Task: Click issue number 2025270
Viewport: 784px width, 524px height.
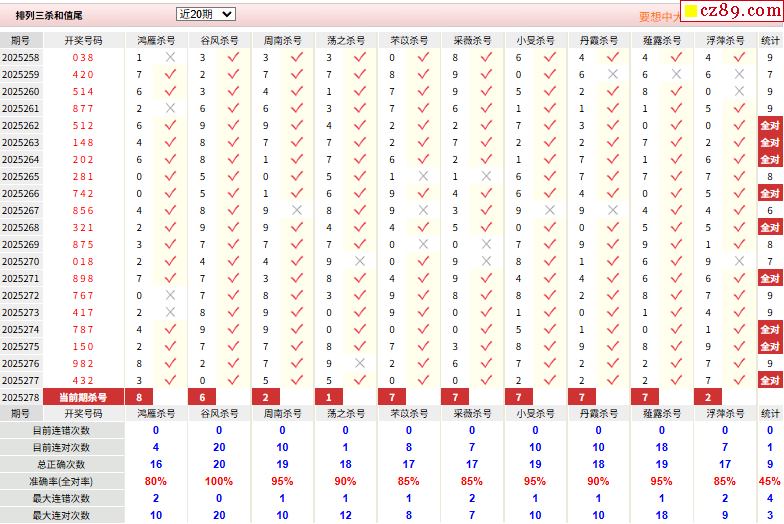Action: (x=20, y=262)
